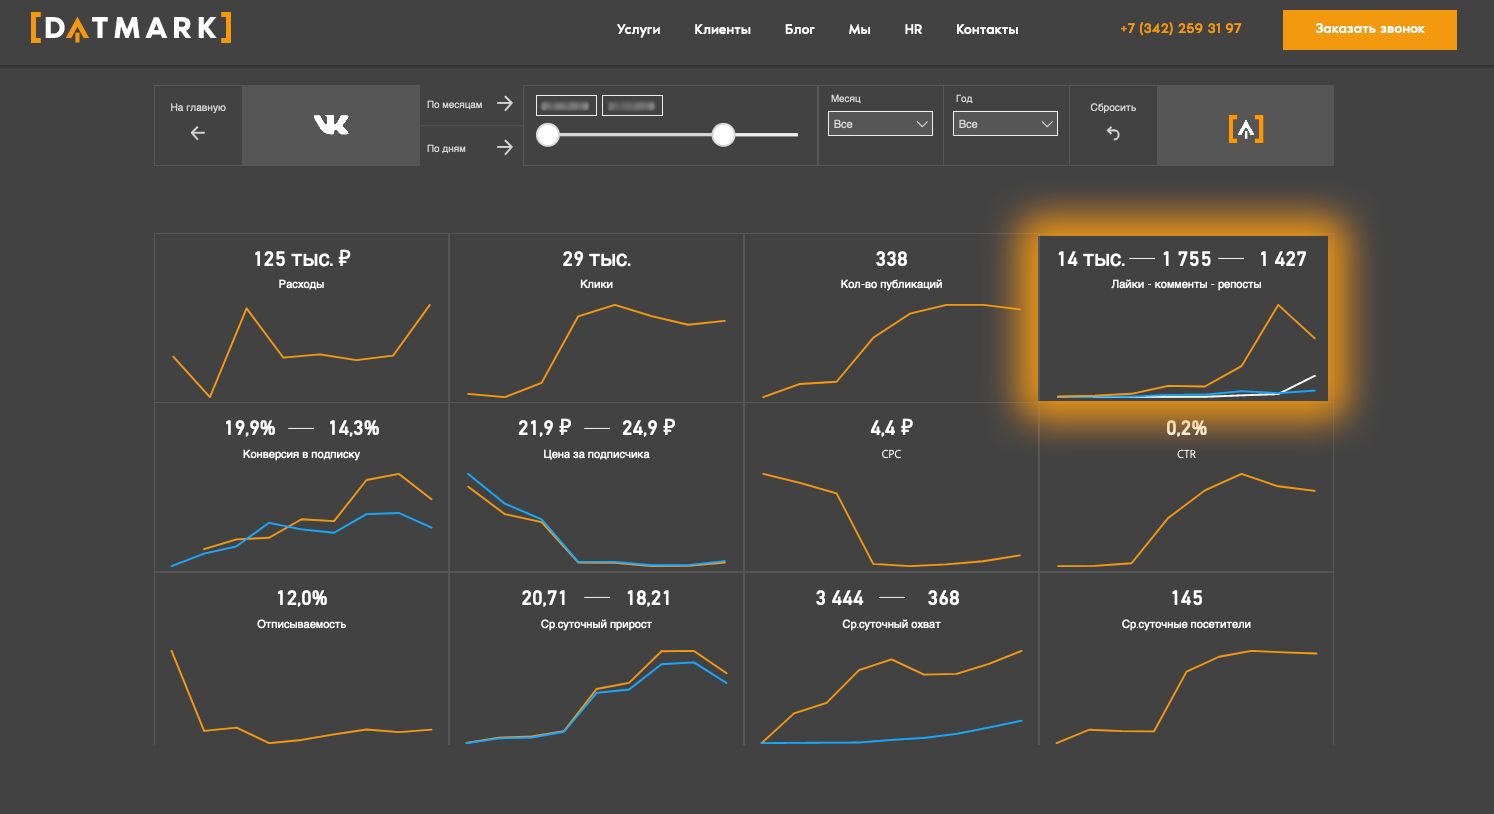Click the Ср.суточные посетители chart card
Image resolution: width=1494 pixels, height=814 pixels.
coord(1186,659)
